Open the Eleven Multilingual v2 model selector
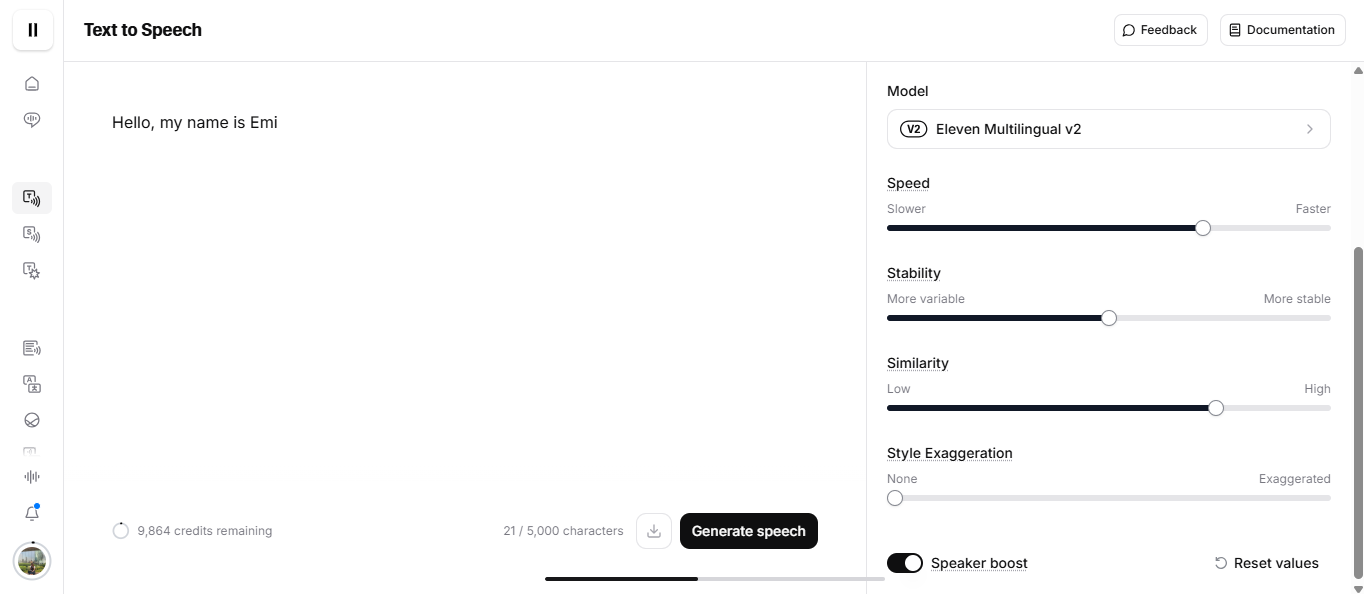Screen dimensions: 1364x594 pos(1108,129)
